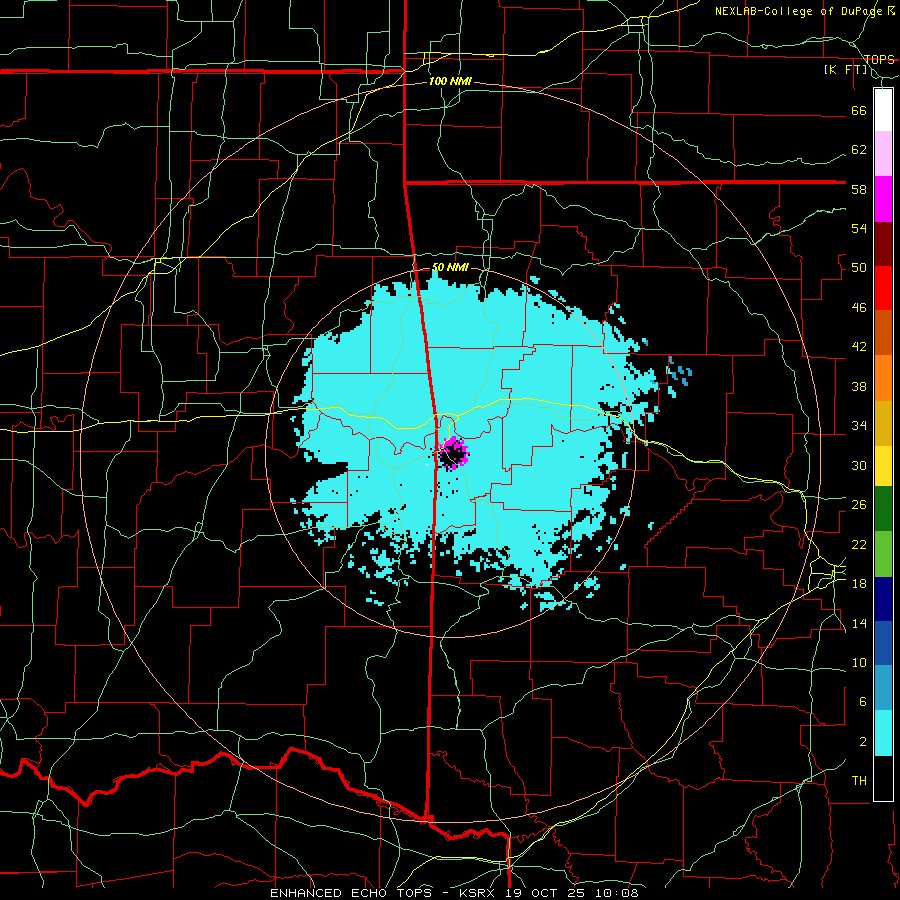The image size is (900, 900).
Task: Click the '62' legend value
Action: coord(859,150)
